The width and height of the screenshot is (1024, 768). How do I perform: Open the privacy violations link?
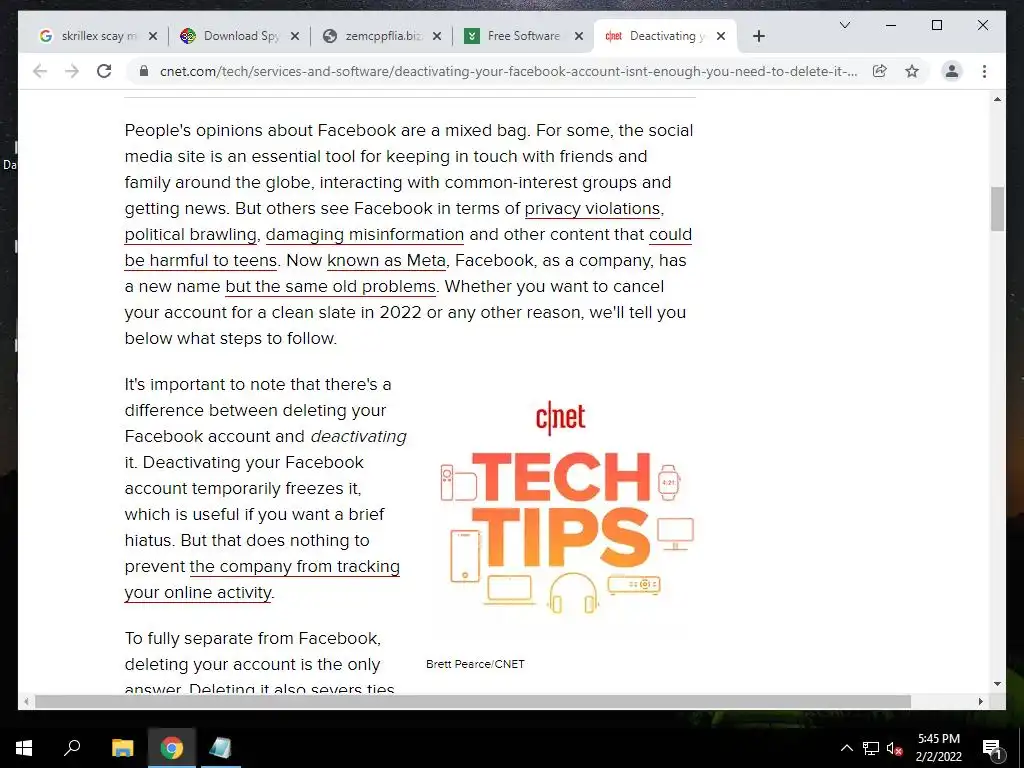(x=592, y=208)
